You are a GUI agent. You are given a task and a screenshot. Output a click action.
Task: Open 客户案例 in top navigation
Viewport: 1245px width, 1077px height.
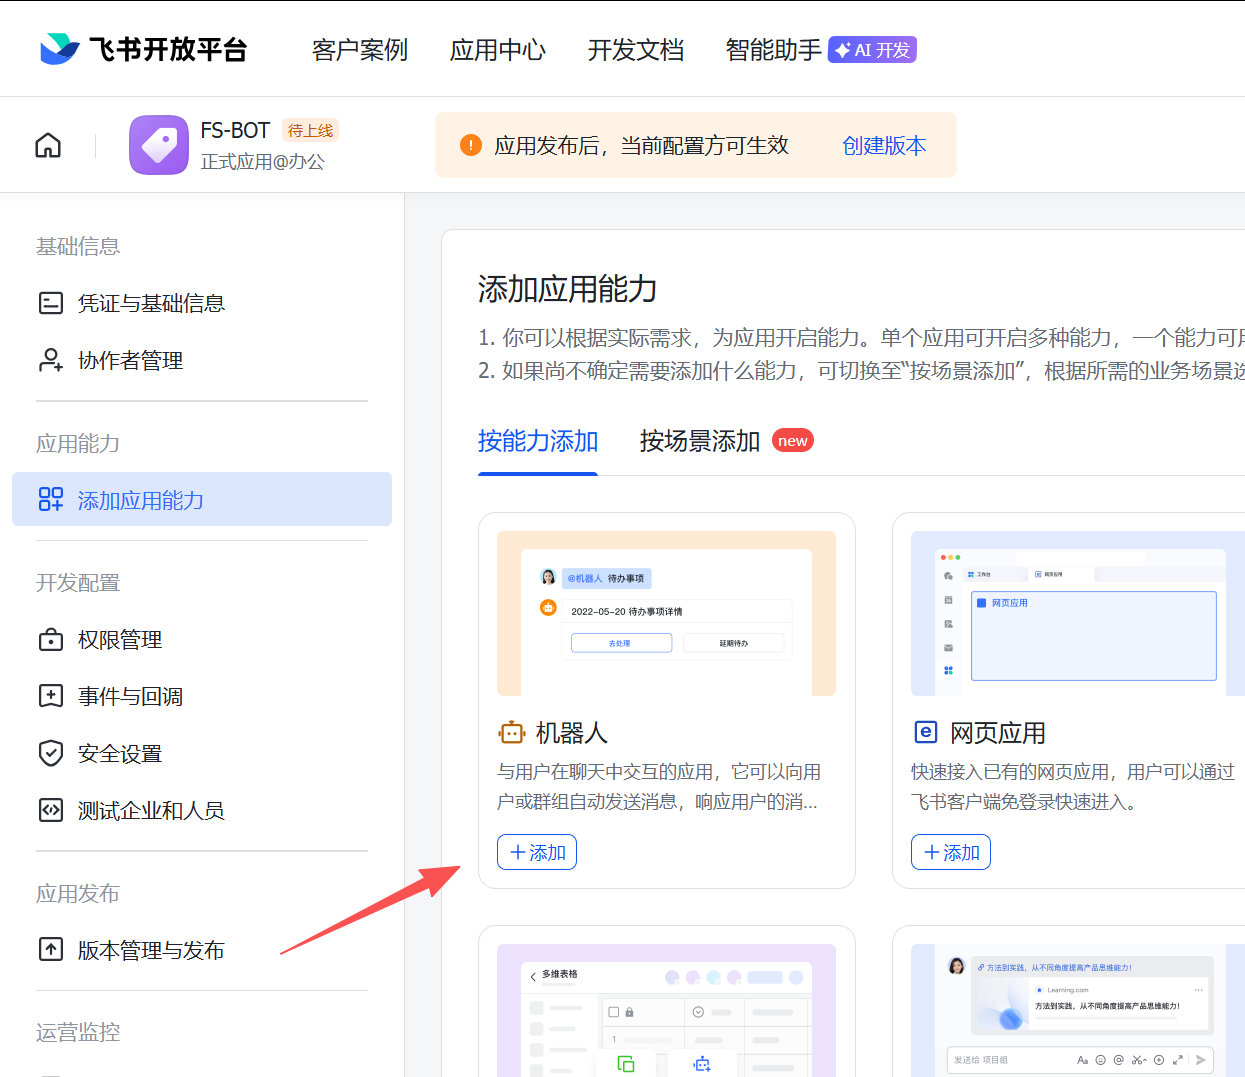pyautogui.click(x=360, y=50)
